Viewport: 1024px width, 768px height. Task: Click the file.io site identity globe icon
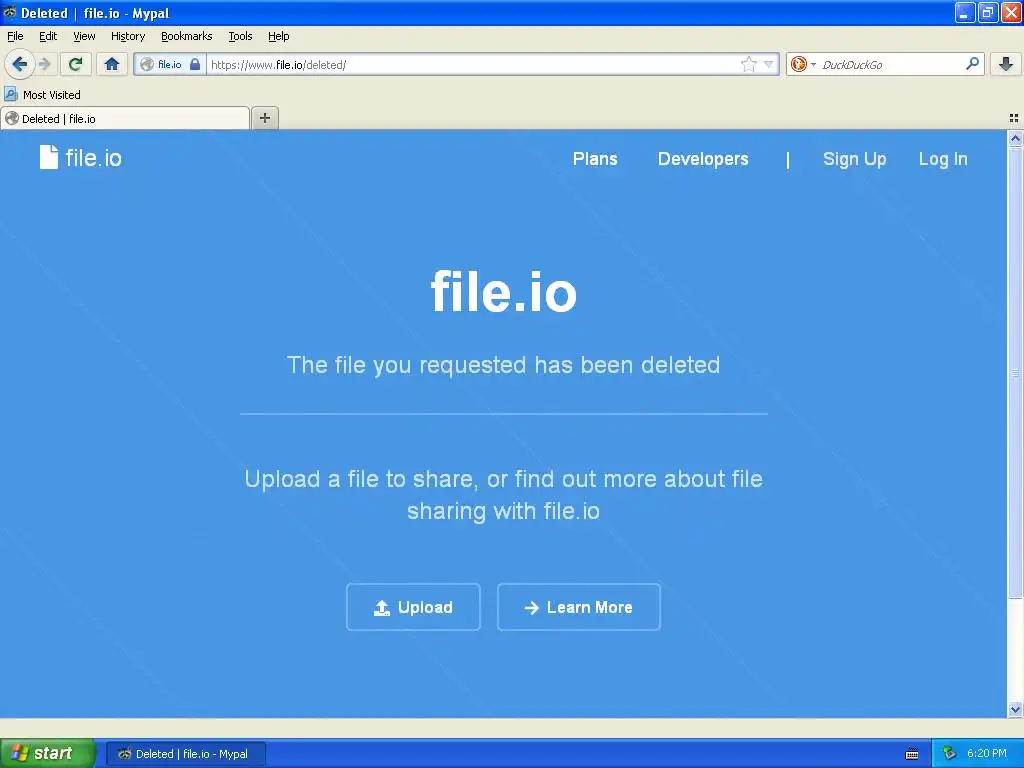(148, 64)
